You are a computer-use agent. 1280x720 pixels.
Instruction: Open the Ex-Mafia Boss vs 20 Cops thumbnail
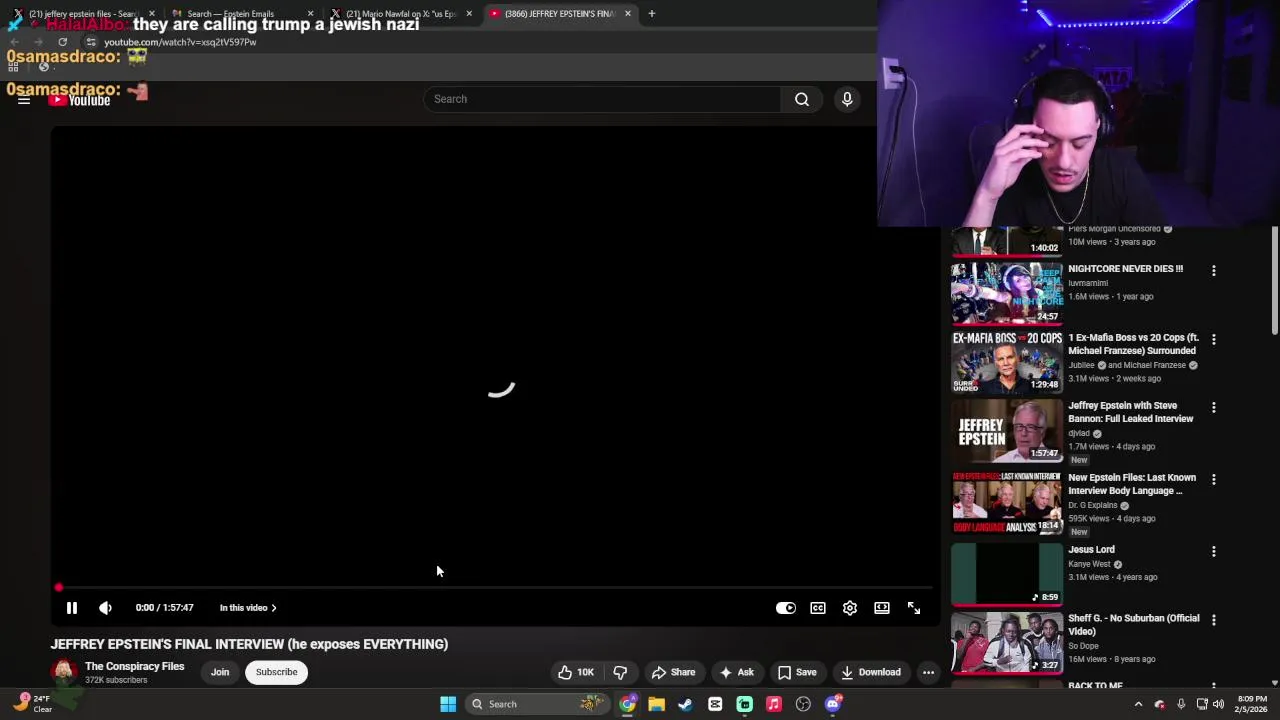tap(1007, 362)
